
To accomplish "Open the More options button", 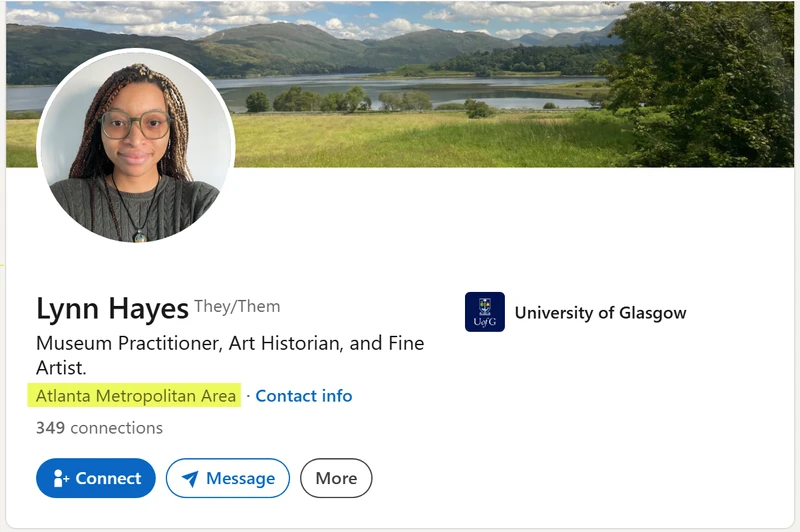I will pyautogui.click(x=336, y=478).
